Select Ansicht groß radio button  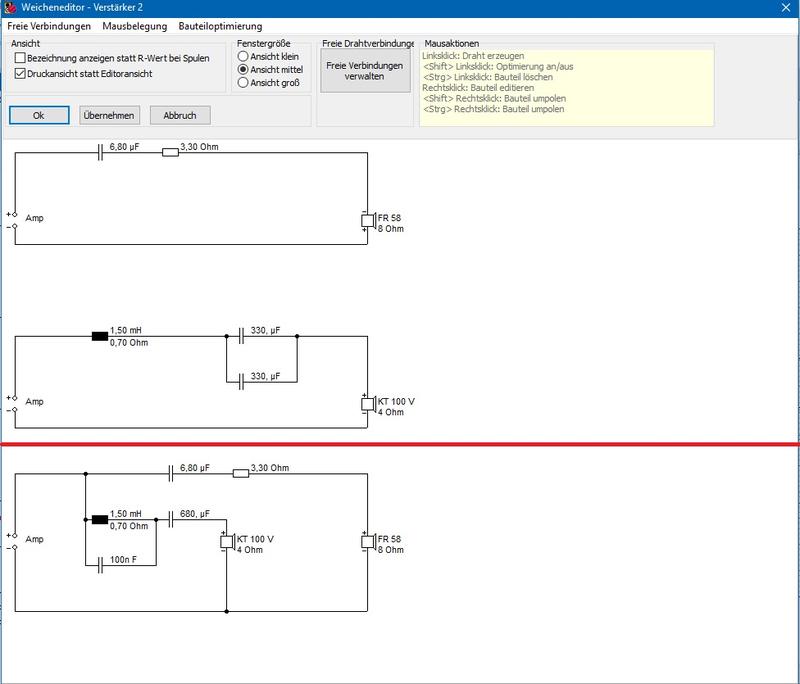(x=243, y=82)
